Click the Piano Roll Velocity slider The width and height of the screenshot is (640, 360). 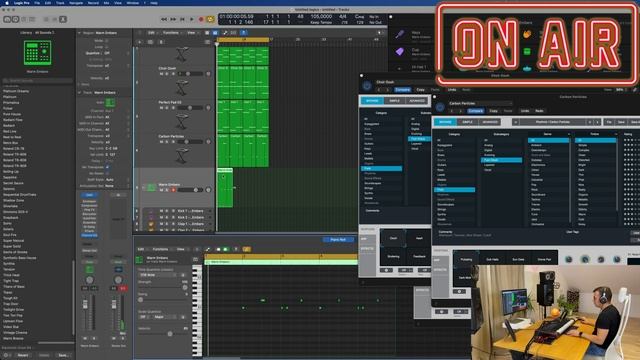pos(163,333)
